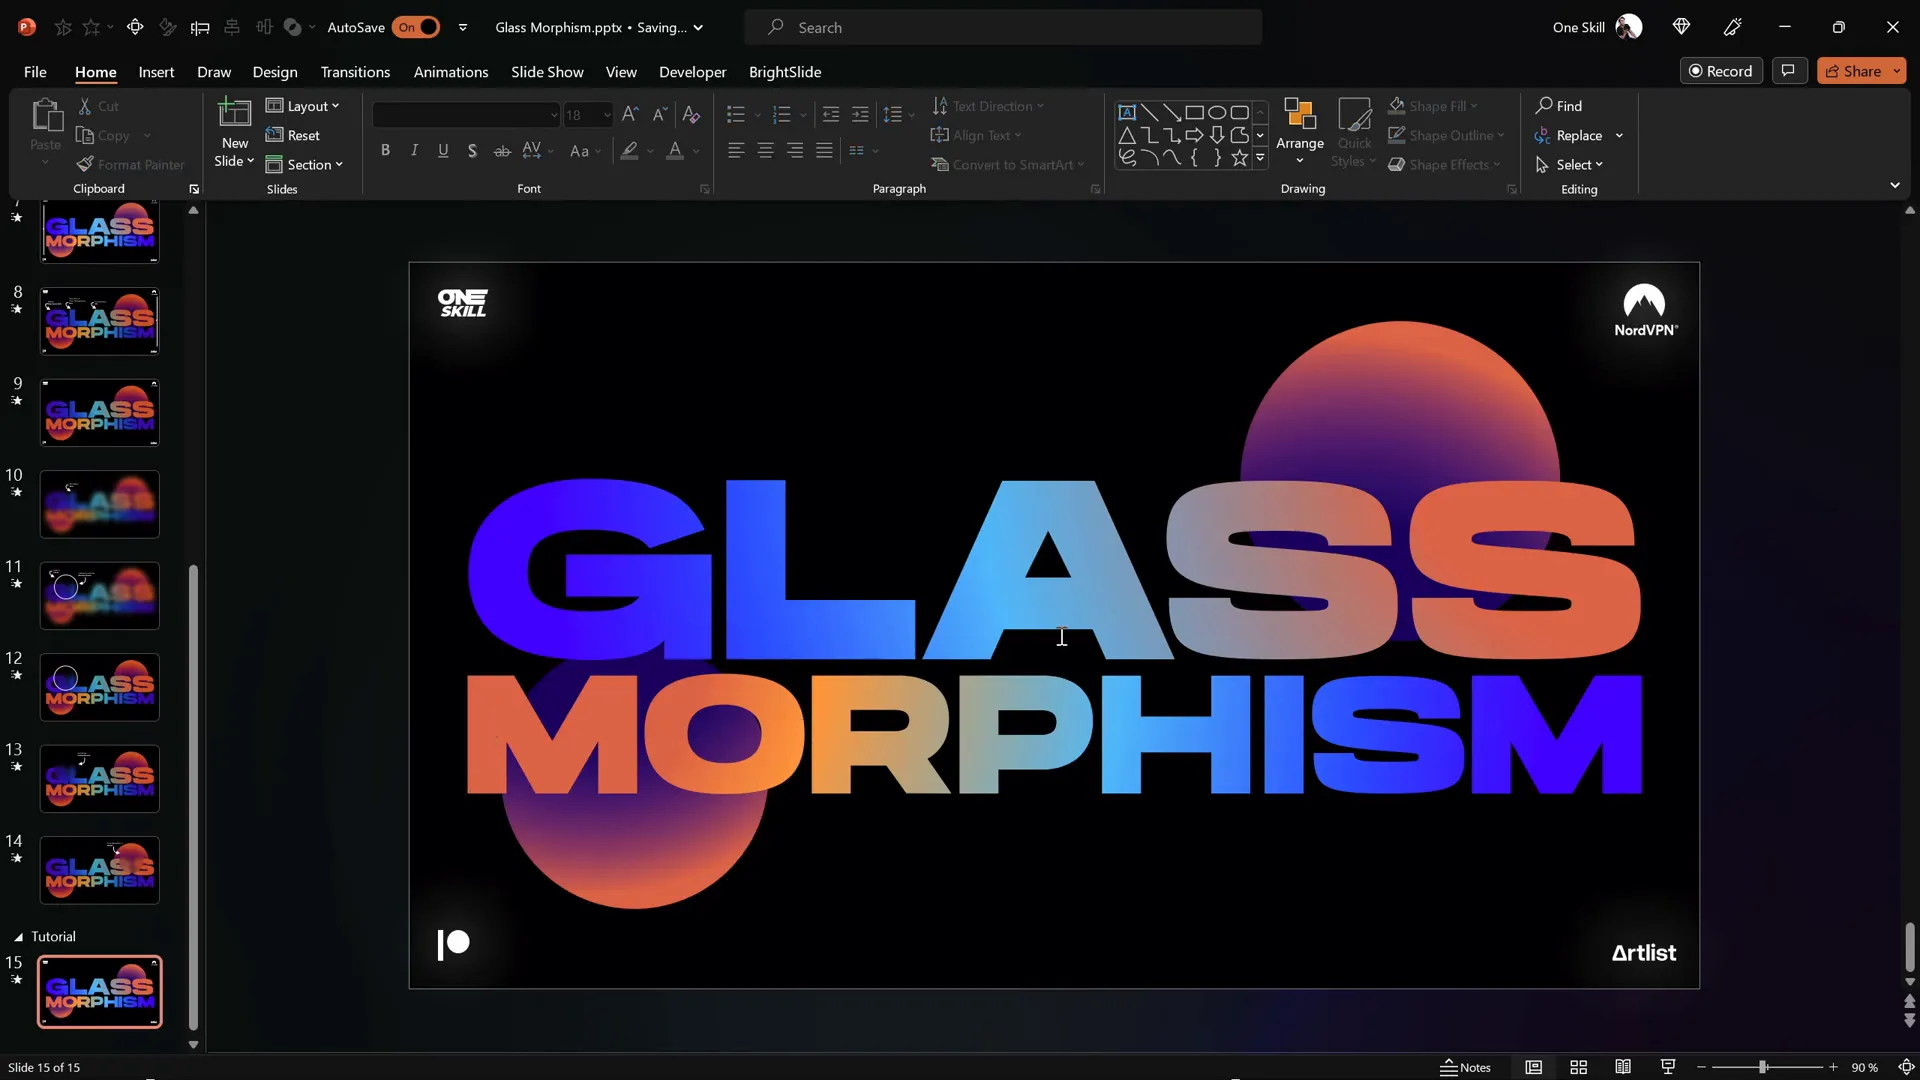This screenshot has height=1080, width=1920.
Task: Toggle strikethrough on selected text
Action: (x=503, y=150)
